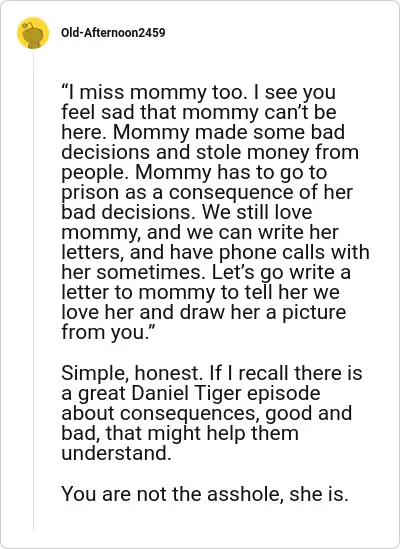Click the quoted paragraph starting "I miss mommy too"
The image size is (400, 549).
pyautogui.click(x=215, y=212)
